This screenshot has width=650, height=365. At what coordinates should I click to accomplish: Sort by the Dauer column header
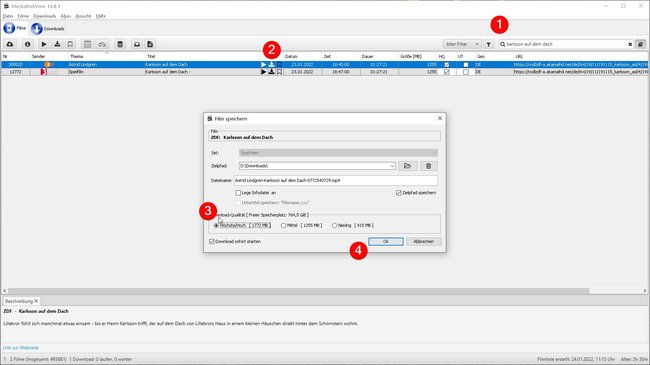coord(379,56)
